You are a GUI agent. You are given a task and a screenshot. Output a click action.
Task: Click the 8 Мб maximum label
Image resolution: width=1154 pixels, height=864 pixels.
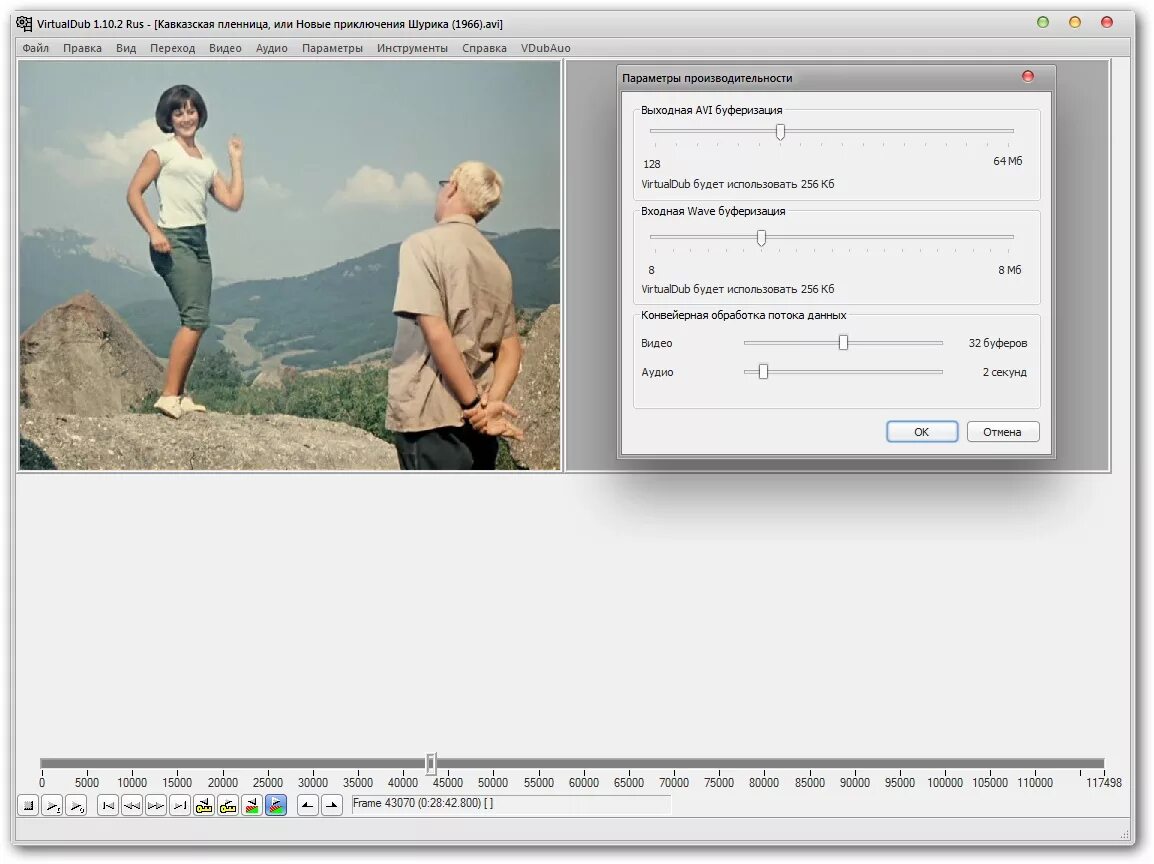(1010, 270)
